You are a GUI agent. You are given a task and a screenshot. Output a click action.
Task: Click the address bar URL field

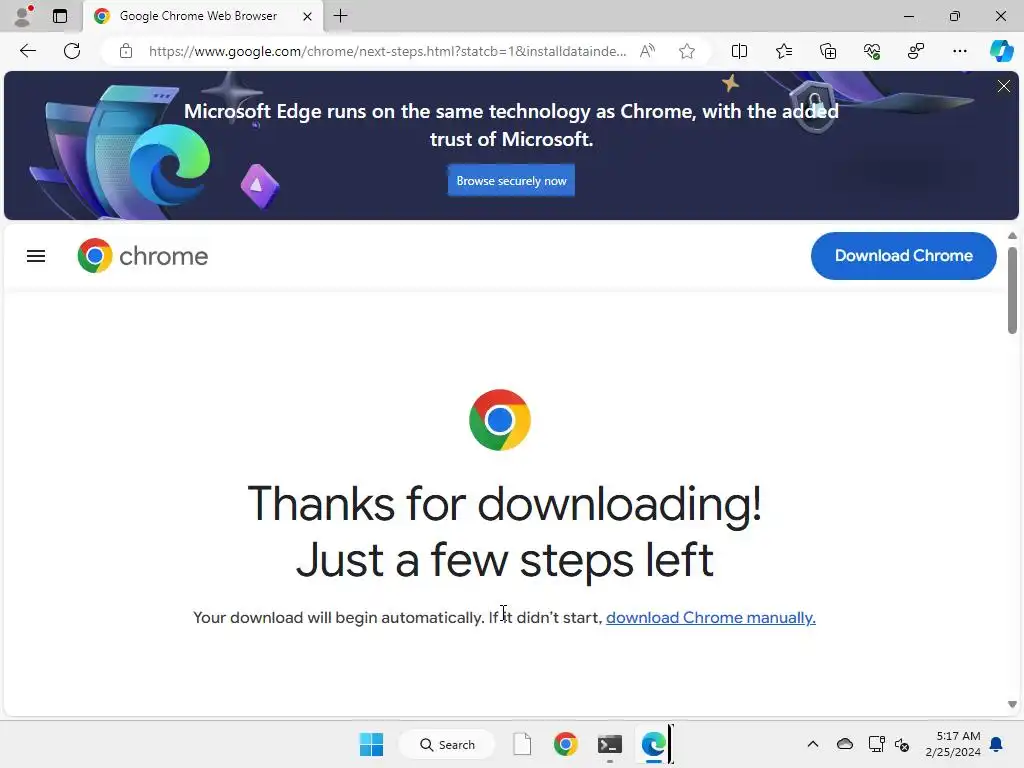387,51
